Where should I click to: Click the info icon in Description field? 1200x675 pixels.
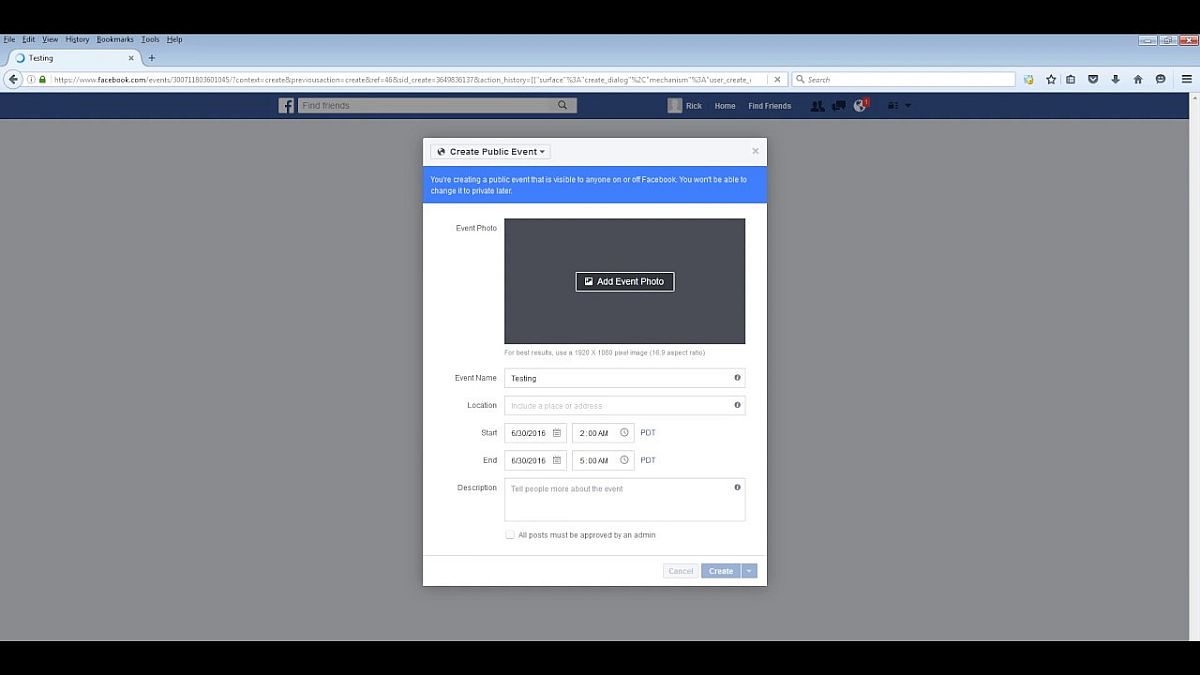(737, 488)
